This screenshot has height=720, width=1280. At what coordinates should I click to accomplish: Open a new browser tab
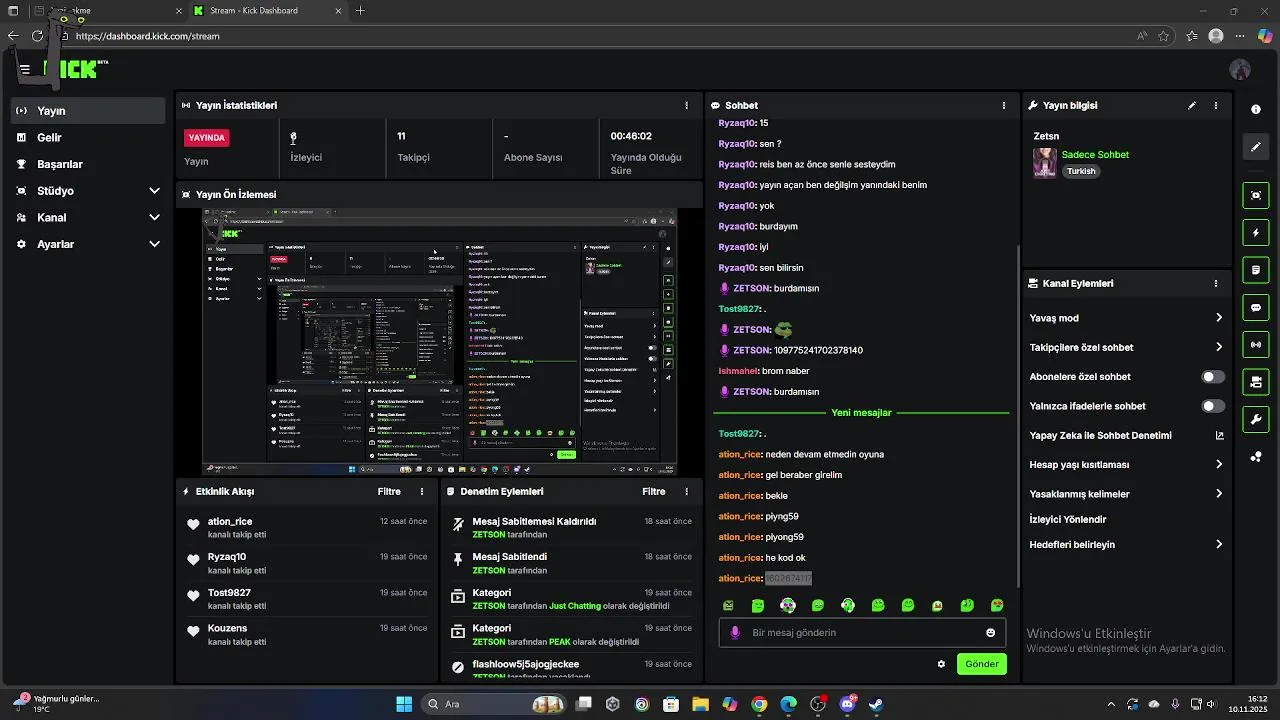pyautogui.click(x=360, y=11)
